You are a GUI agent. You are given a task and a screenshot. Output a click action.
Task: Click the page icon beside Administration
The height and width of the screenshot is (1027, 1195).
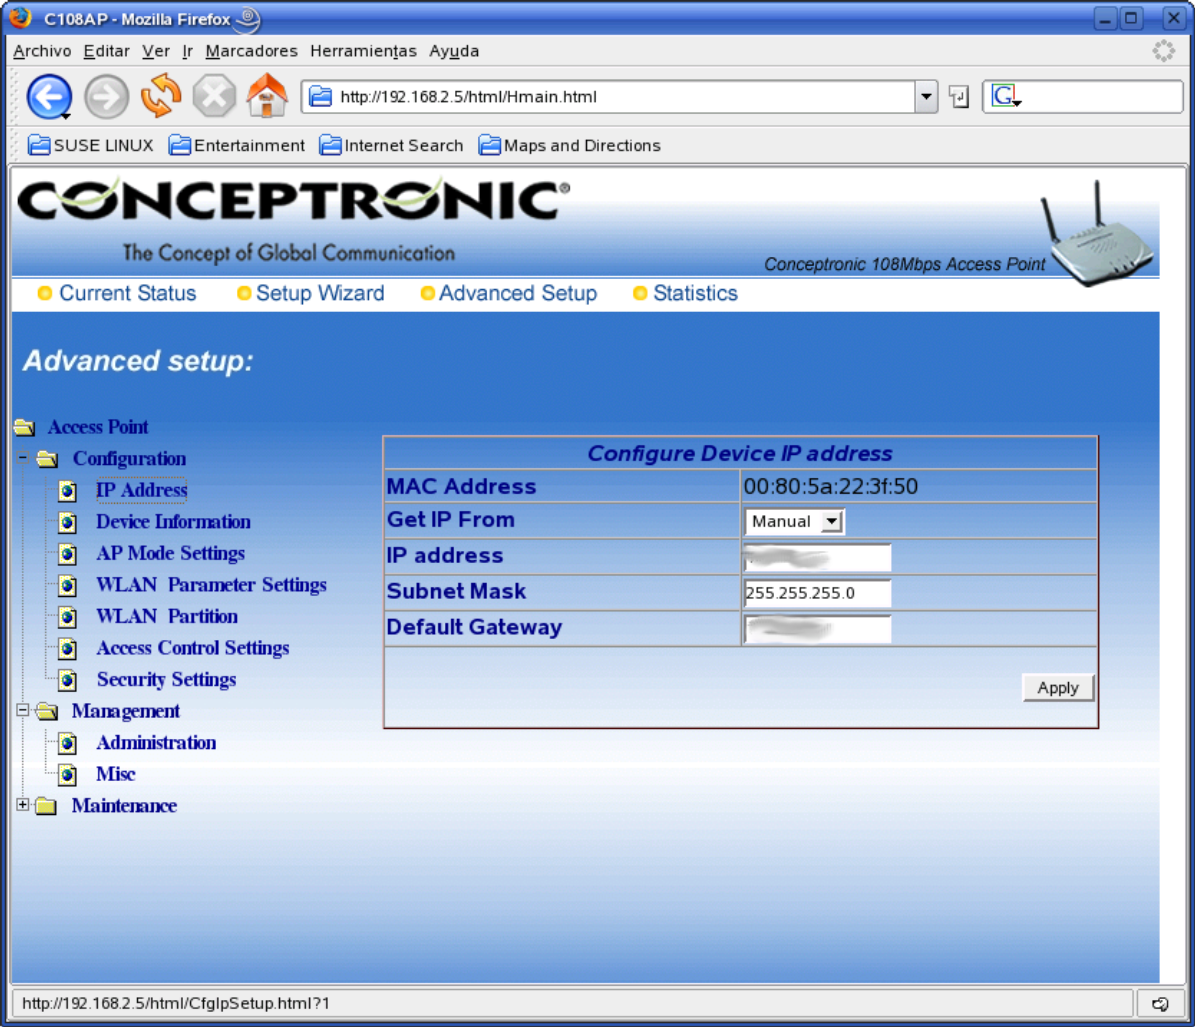click(x=67, y=743)
